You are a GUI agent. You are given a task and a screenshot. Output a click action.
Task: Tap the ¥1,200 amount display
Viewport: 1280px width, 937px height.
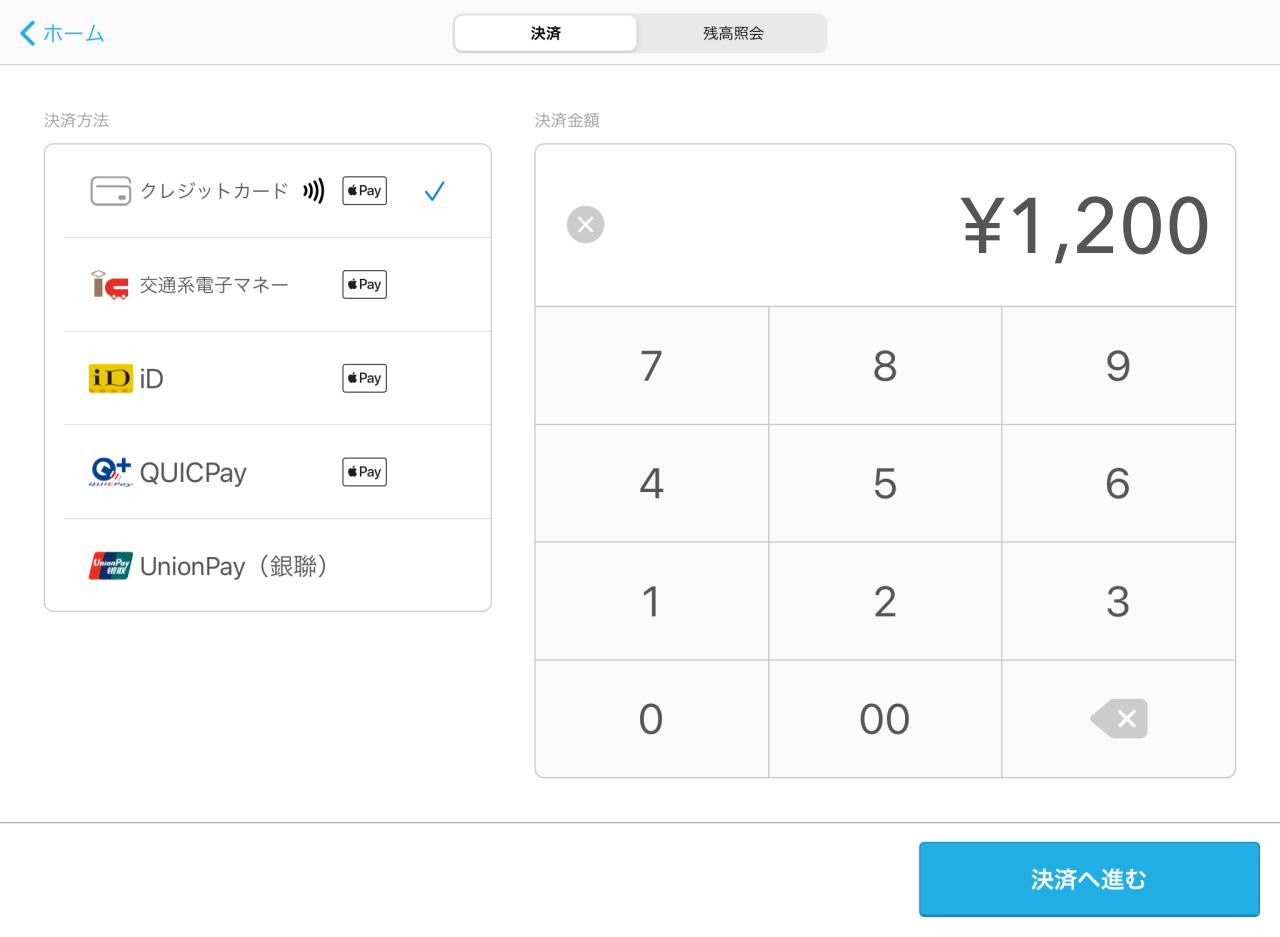click(1085, 226)
